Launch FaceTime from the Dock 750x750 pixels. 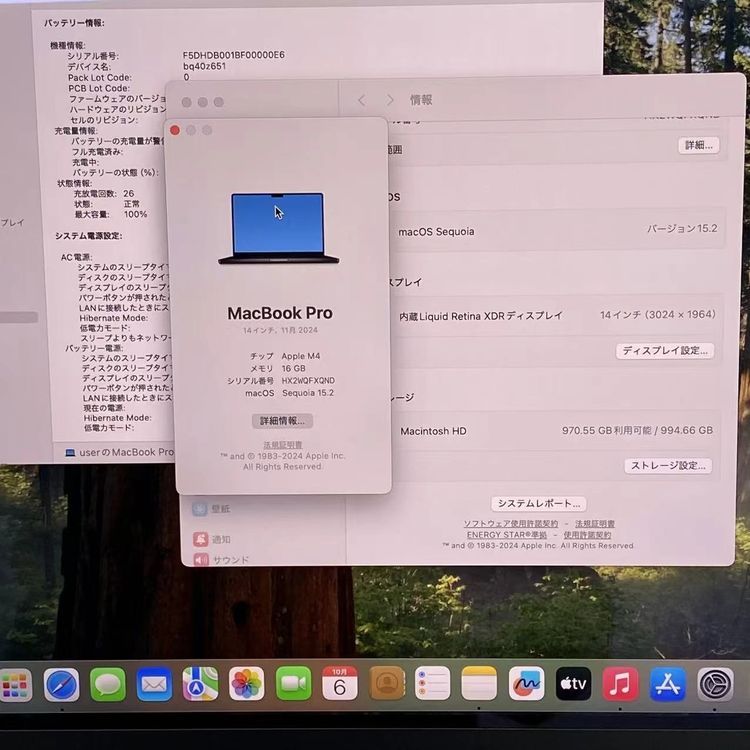tap(293, 684)
